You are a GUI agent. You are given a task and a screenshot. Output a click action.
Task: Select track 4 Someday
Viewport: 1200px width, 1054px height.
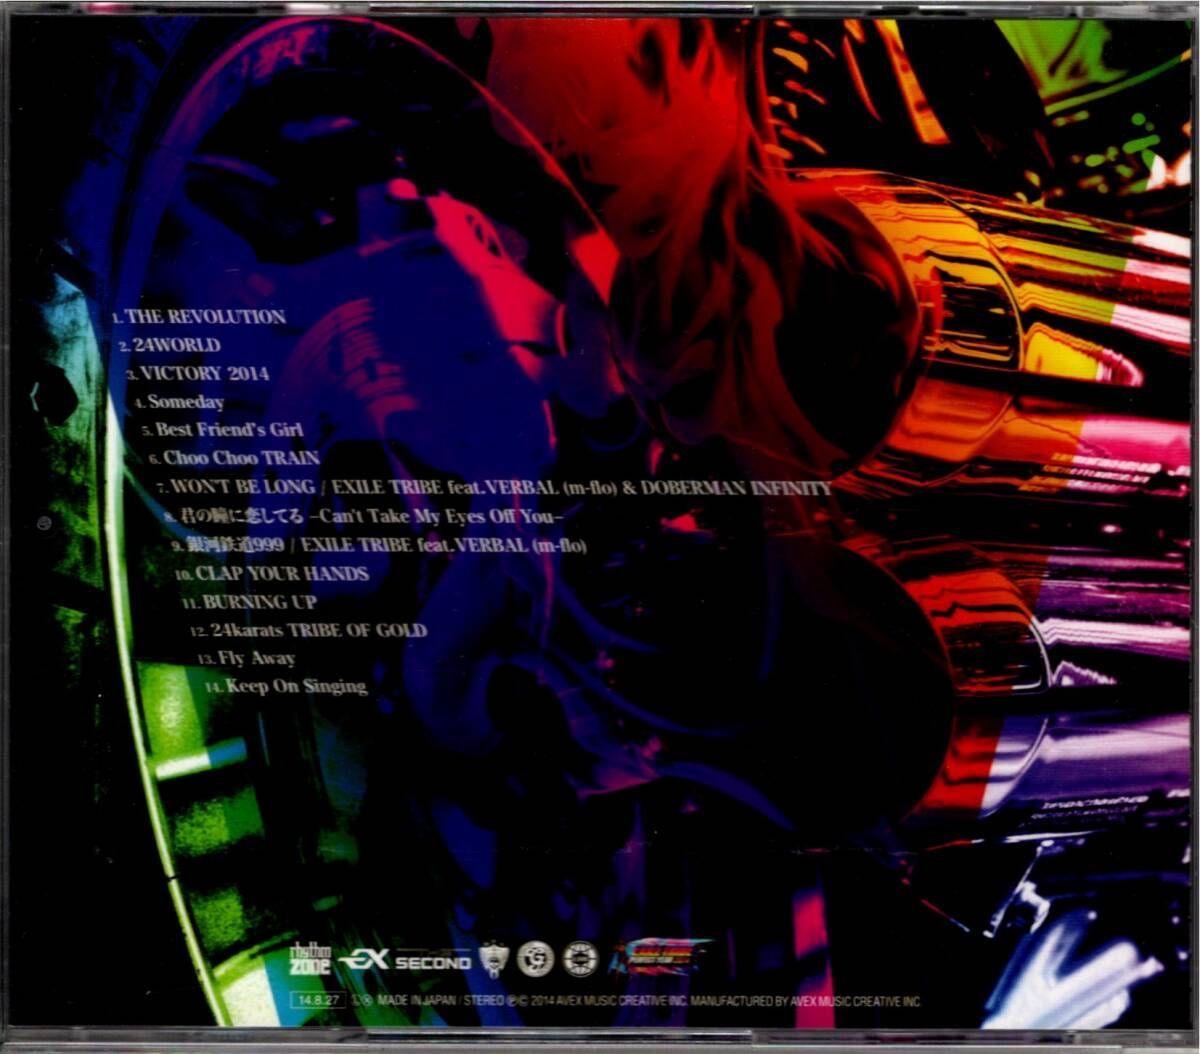(x=179, y=402)
